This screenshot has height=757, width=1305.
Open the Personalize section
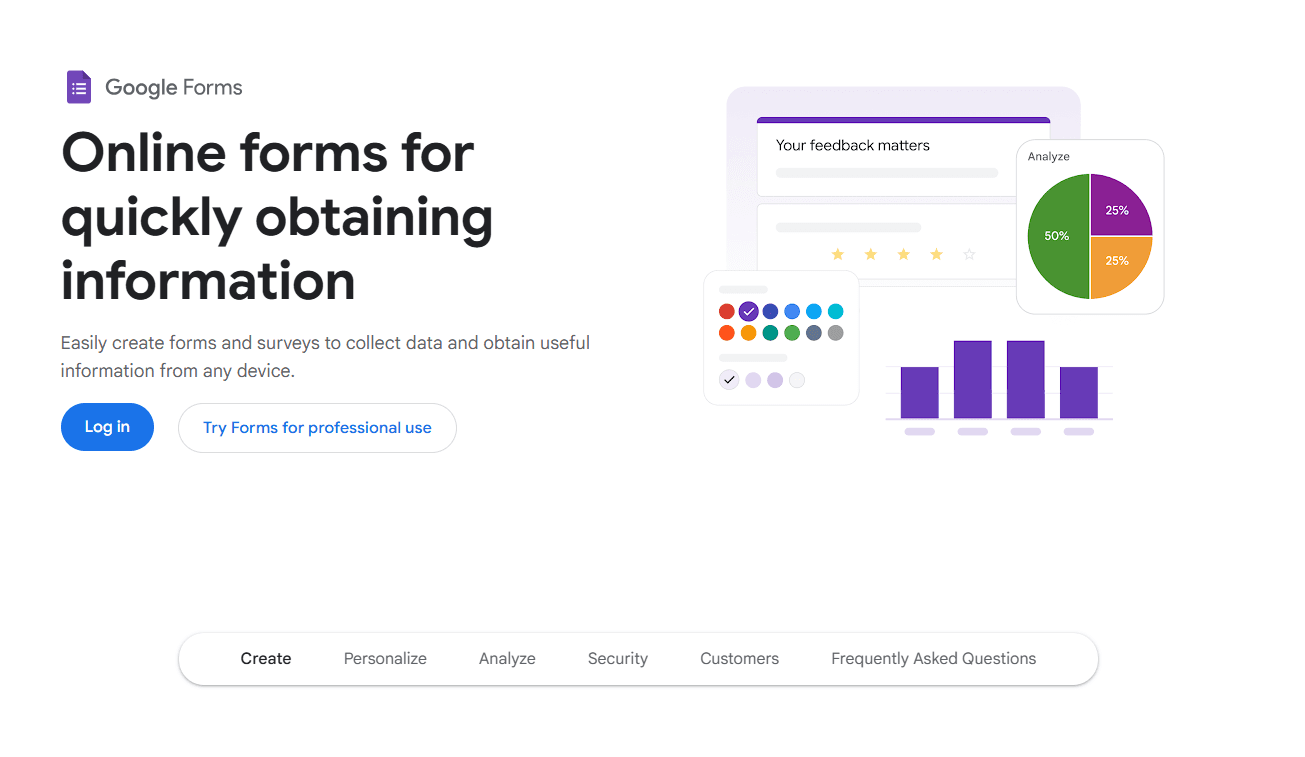point(385,658)
